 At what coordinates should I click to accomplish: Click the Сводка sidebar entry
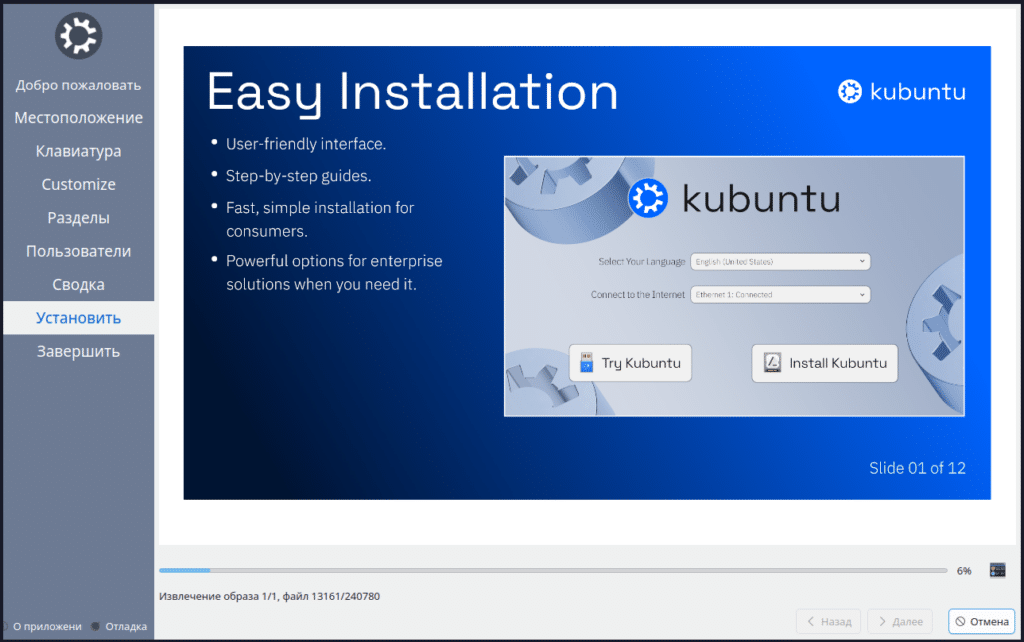pyautogui.click(x=77, y=284)
